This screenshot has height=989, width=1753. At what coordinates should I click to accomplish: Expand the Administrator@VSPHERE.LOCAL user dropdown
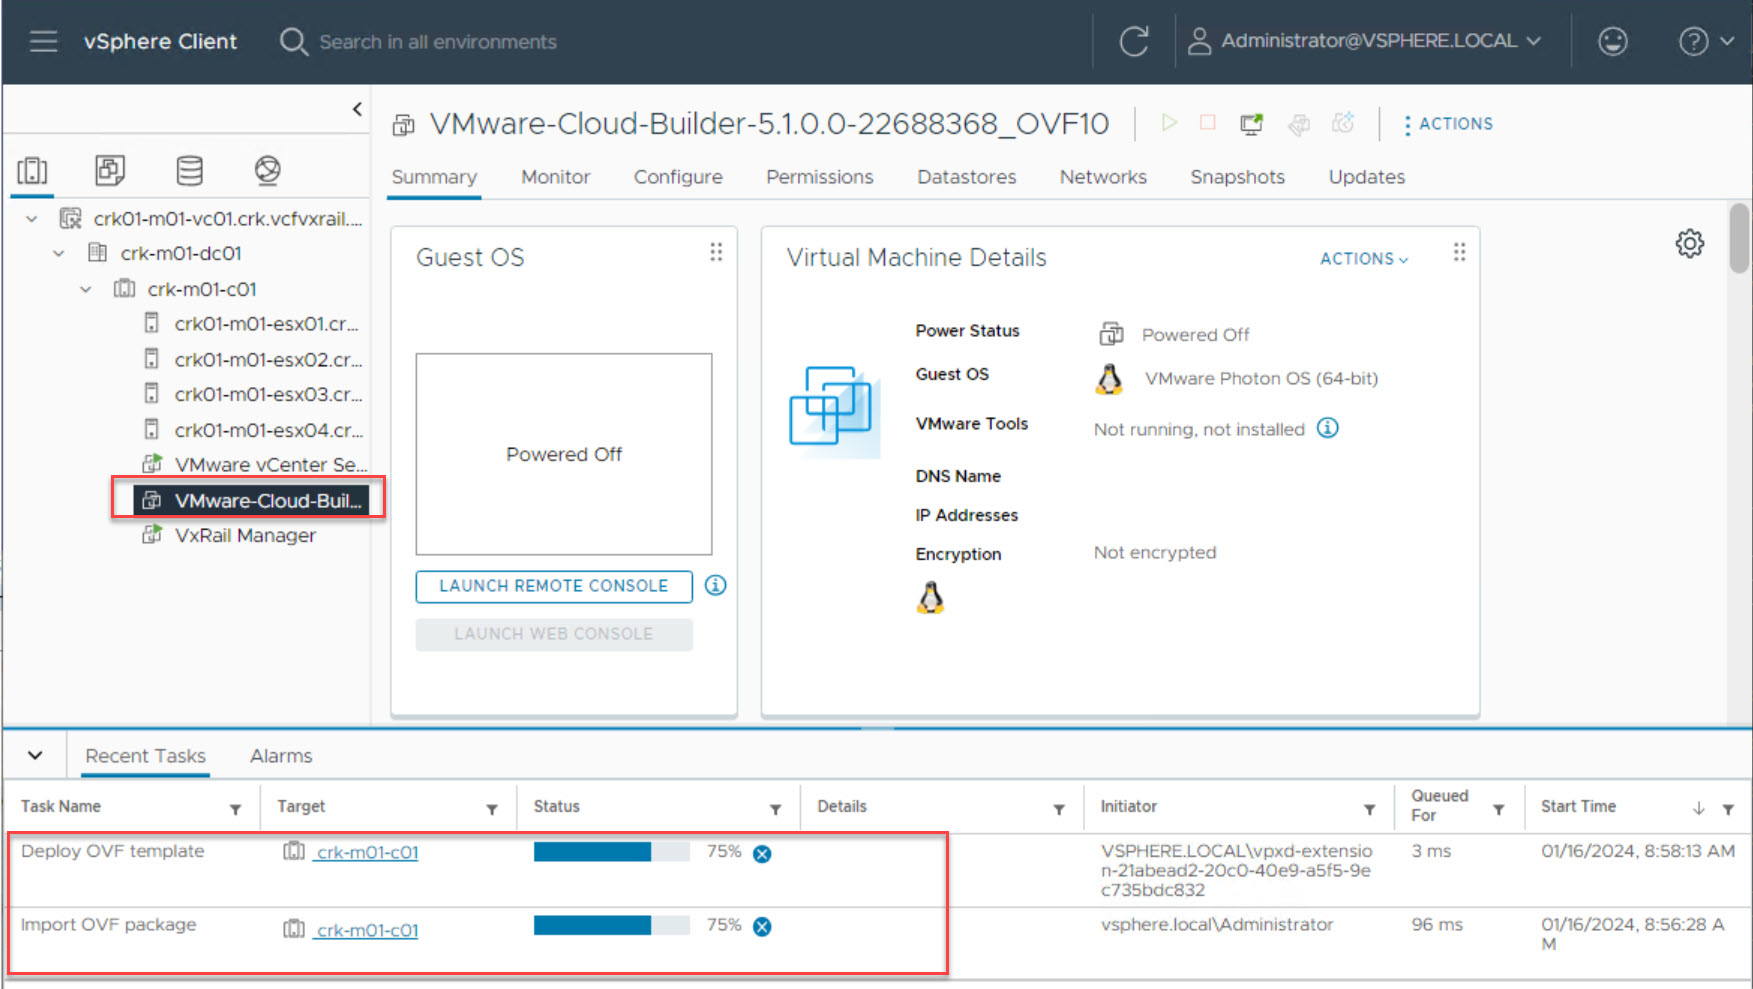[1365, 42]
